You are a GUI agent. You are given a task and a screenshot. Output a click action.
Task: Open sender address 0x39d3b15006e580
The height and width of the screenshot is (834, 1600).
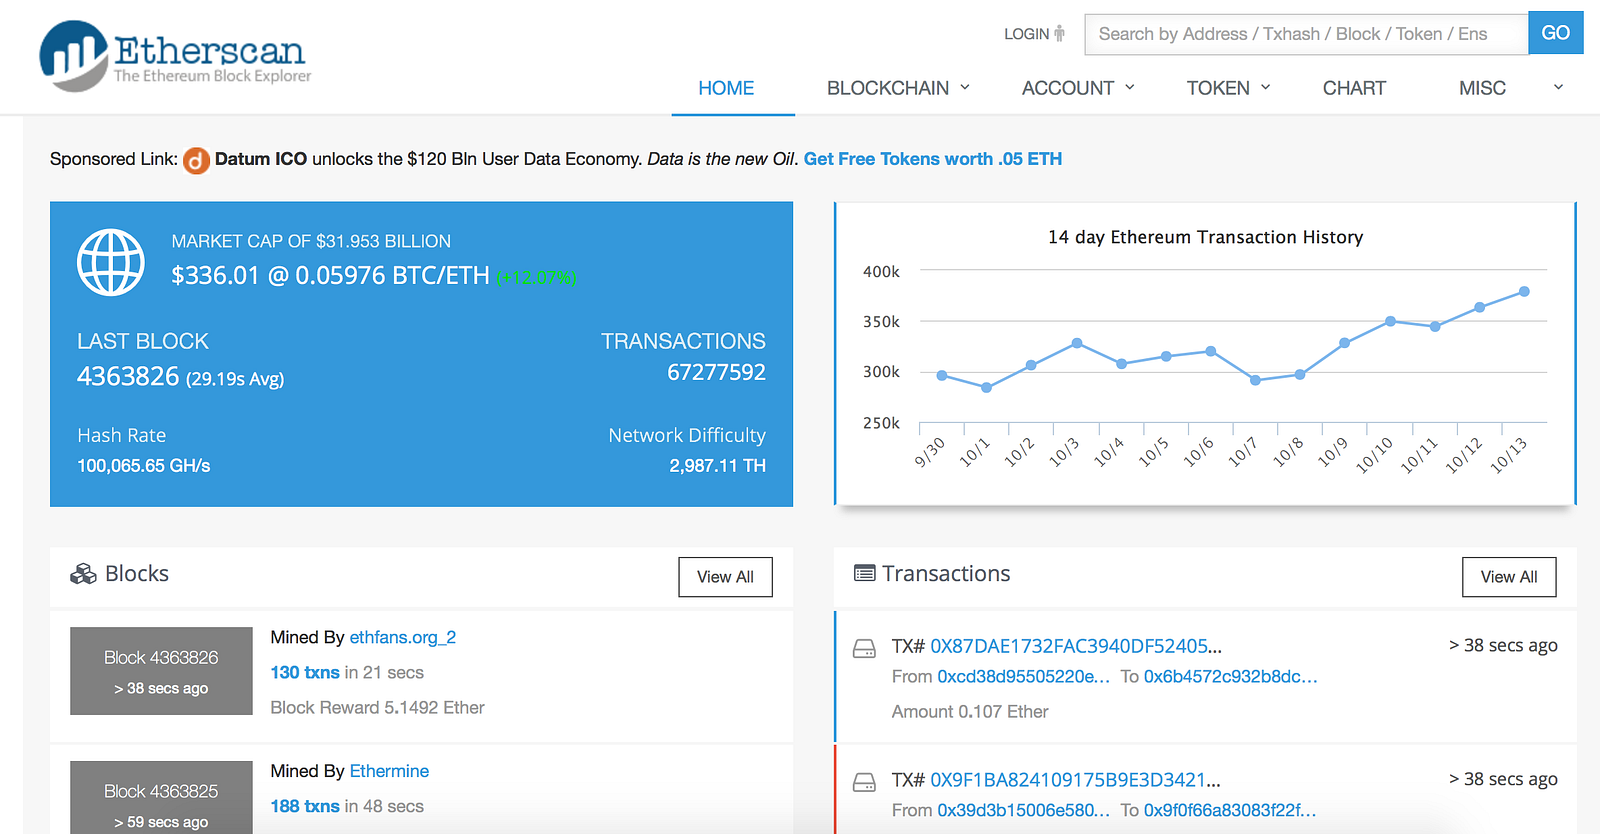[1023, 810]
